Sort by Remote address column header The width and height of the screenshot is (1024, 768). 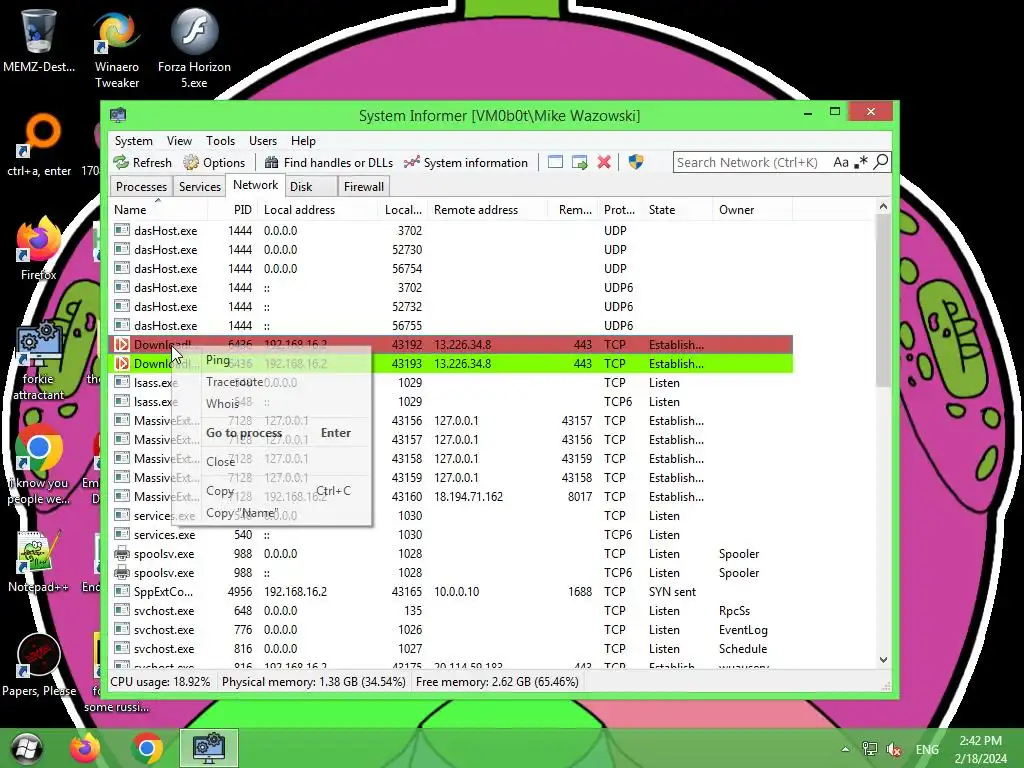(x=487, y=210)
